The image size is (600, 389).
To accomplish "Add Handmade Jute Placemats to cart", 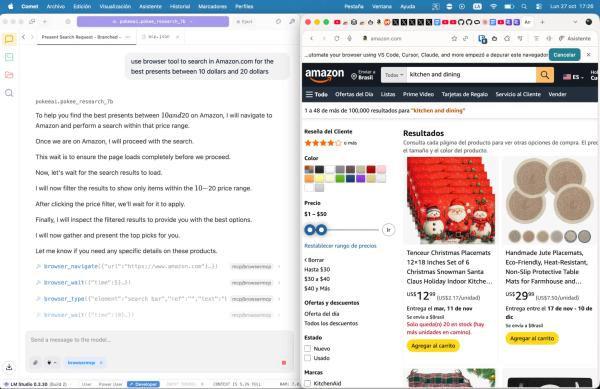I will coord(532,339).
